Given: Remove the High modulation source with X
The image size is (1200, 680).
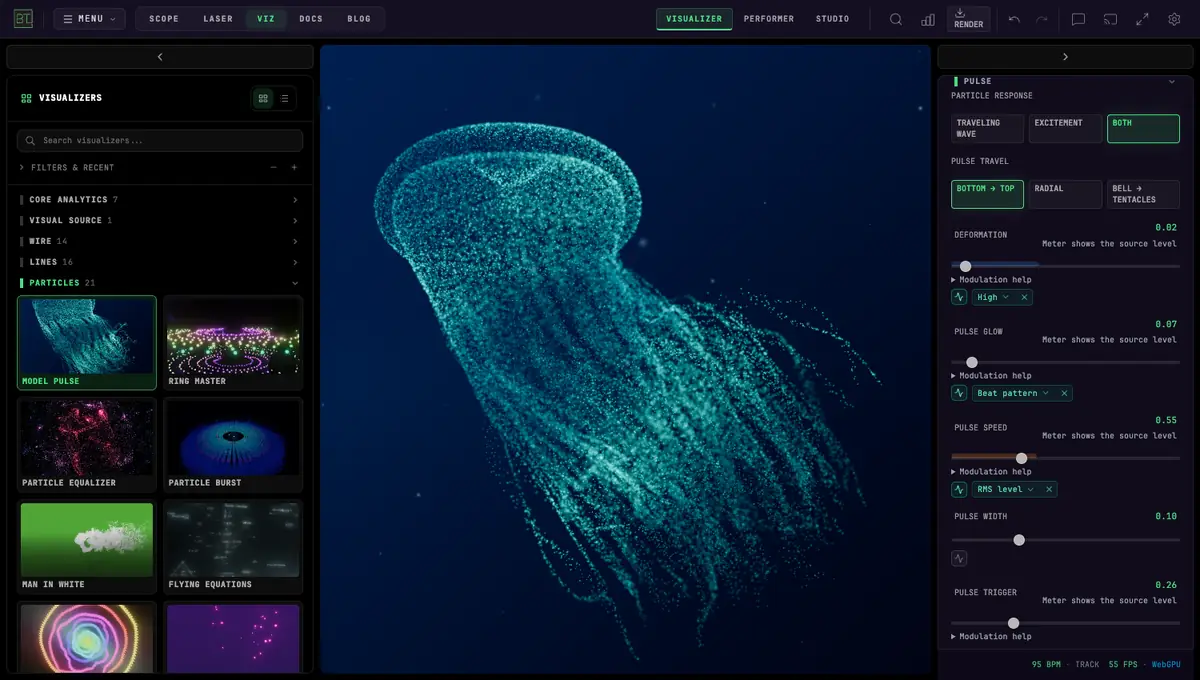Looking at the screenshot, I should [x=1025, y=297].
